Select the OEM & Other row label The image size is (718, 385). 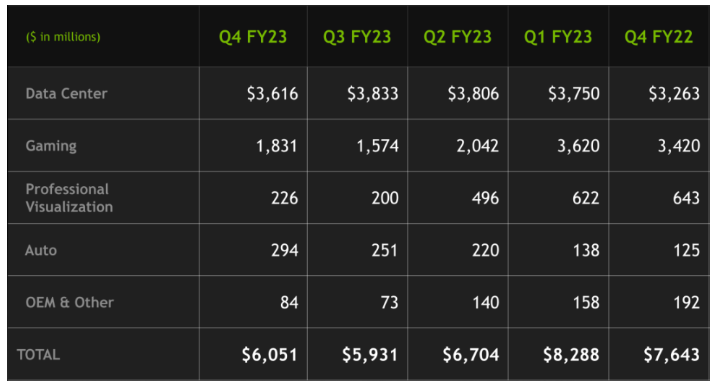[x=70, y=303]
